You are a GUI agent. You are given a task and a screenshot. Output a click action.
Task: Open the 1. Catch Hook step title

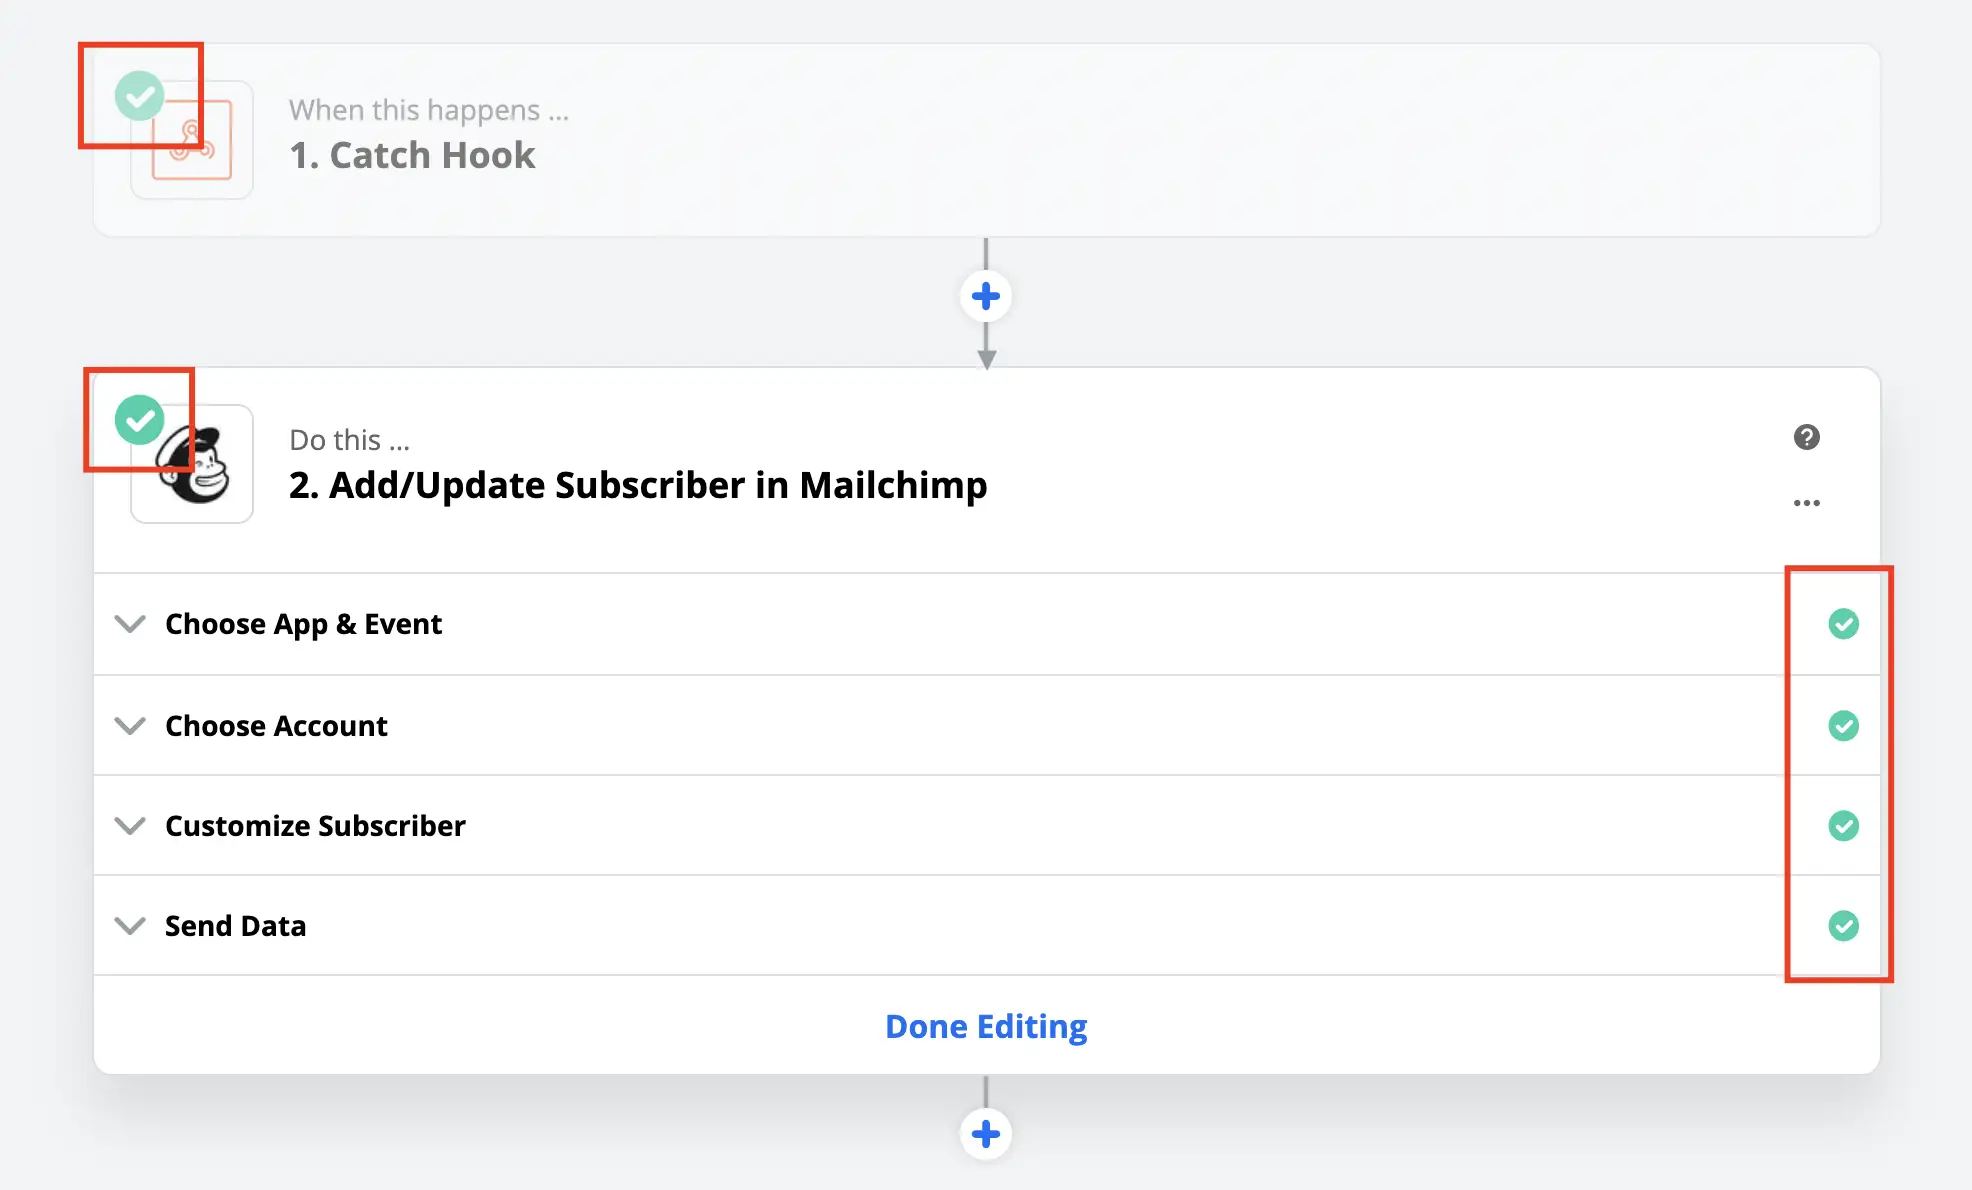pyautogui.click(x=412, y=156)
